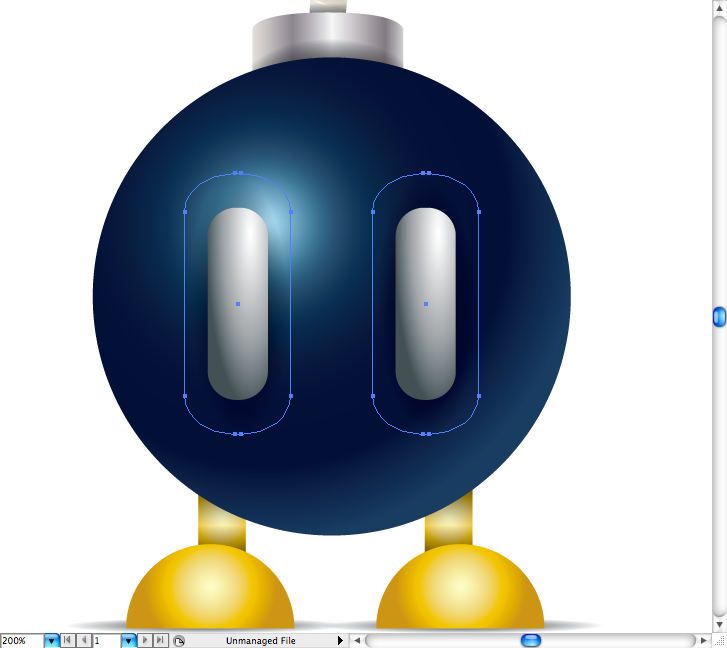Jump to the last artboard

160,640
